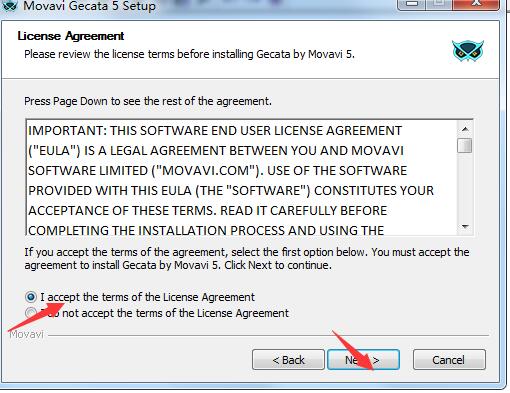Viewport: 510px width, 393px height.
Task: Cancel the Gecata installation
Action: pos(449,360)
